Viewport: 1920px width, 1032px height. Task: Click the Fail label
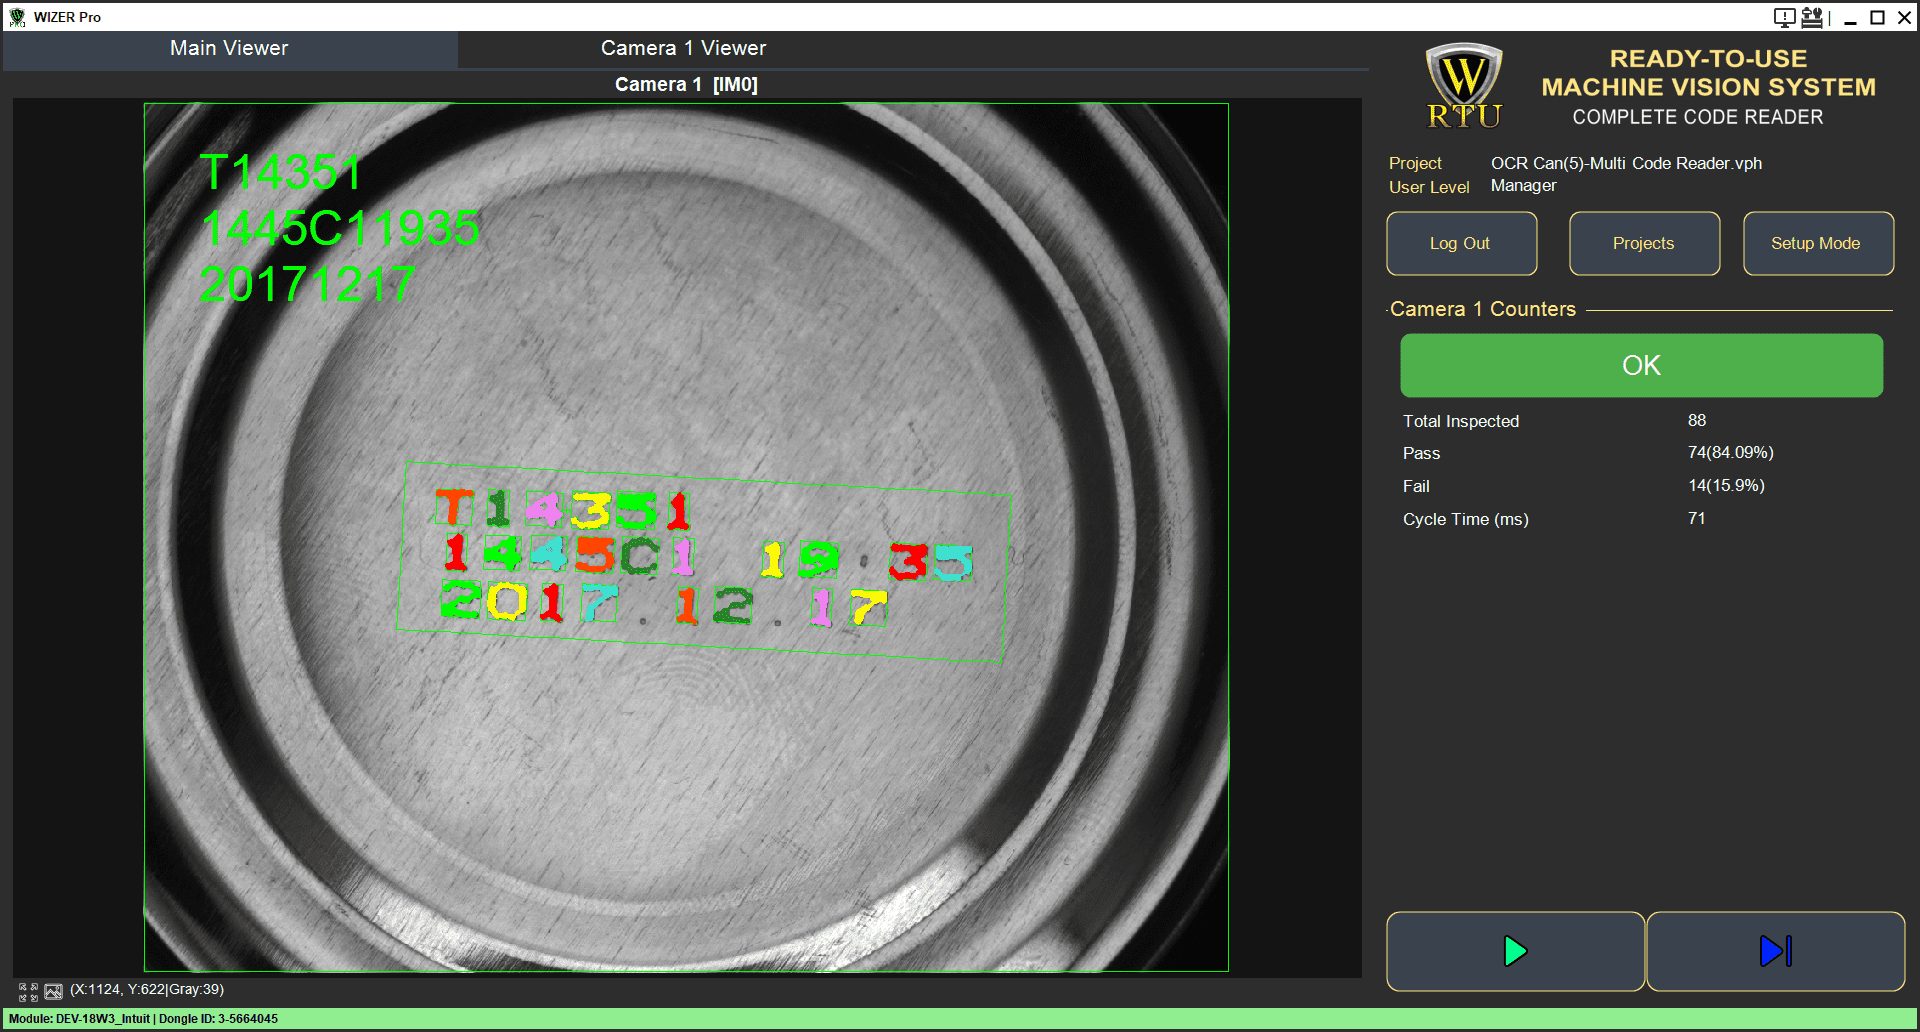[x=1416, y=486]
